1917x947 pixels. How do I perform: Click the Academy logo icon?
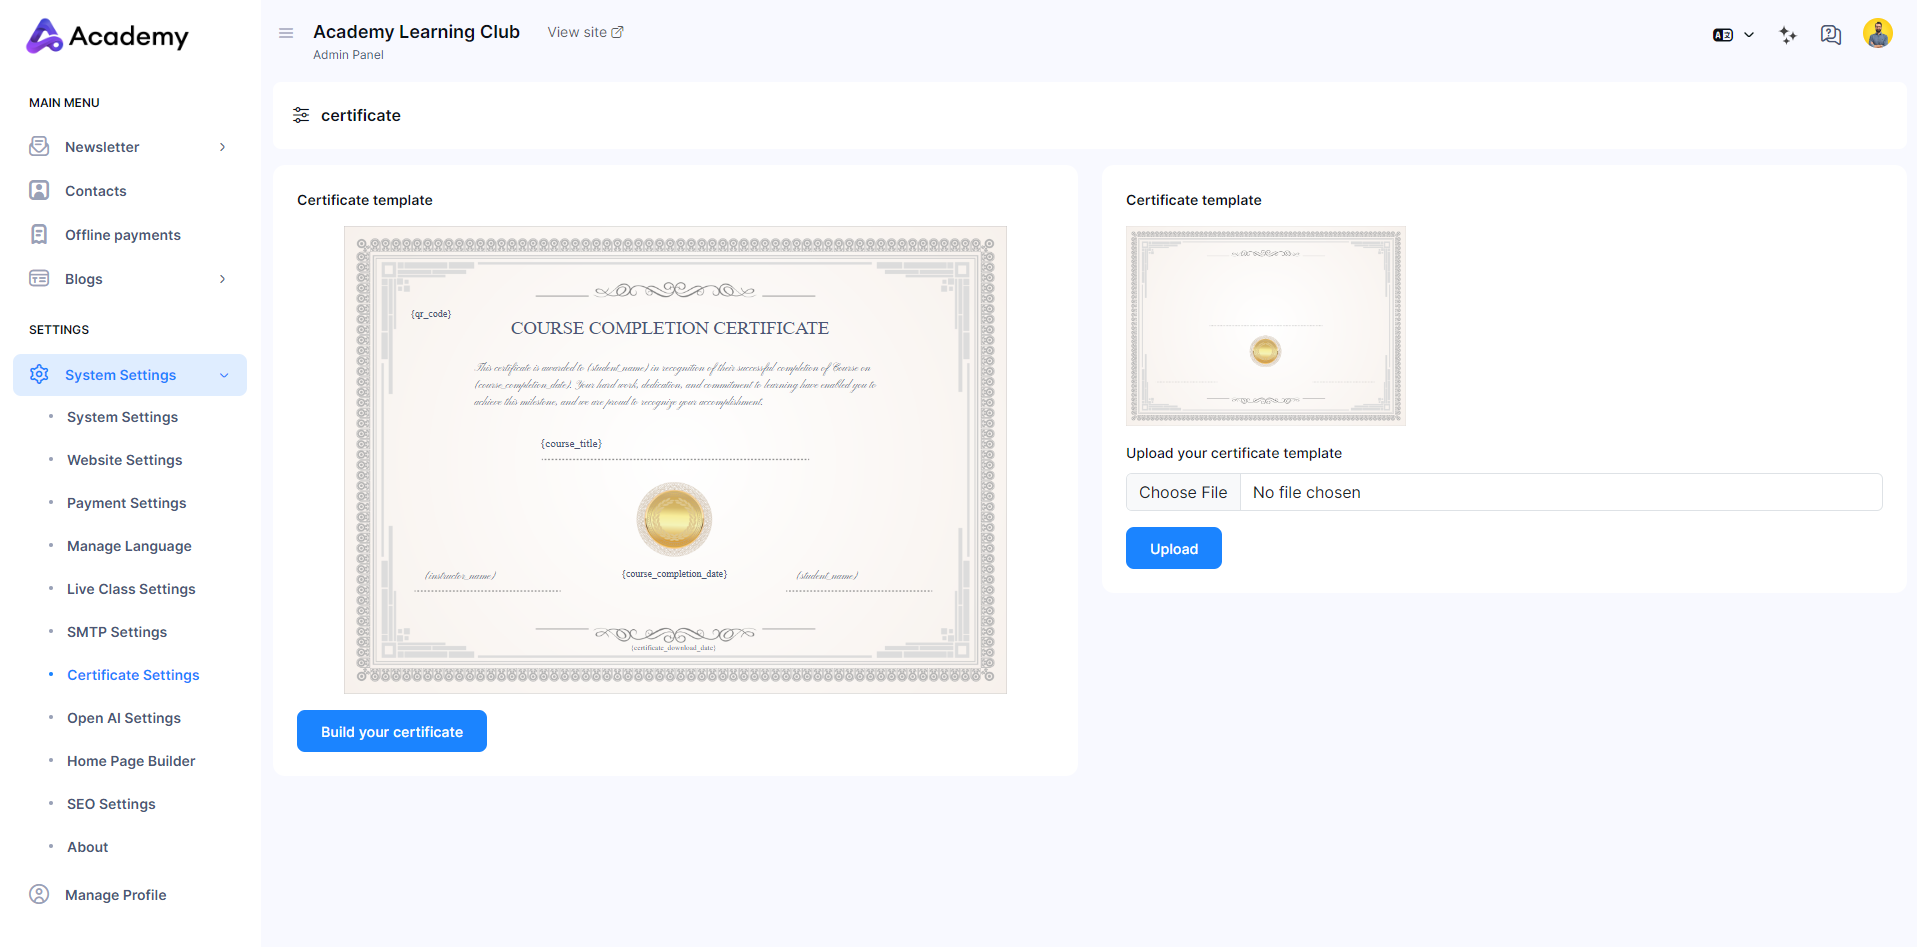pos(44,36)
